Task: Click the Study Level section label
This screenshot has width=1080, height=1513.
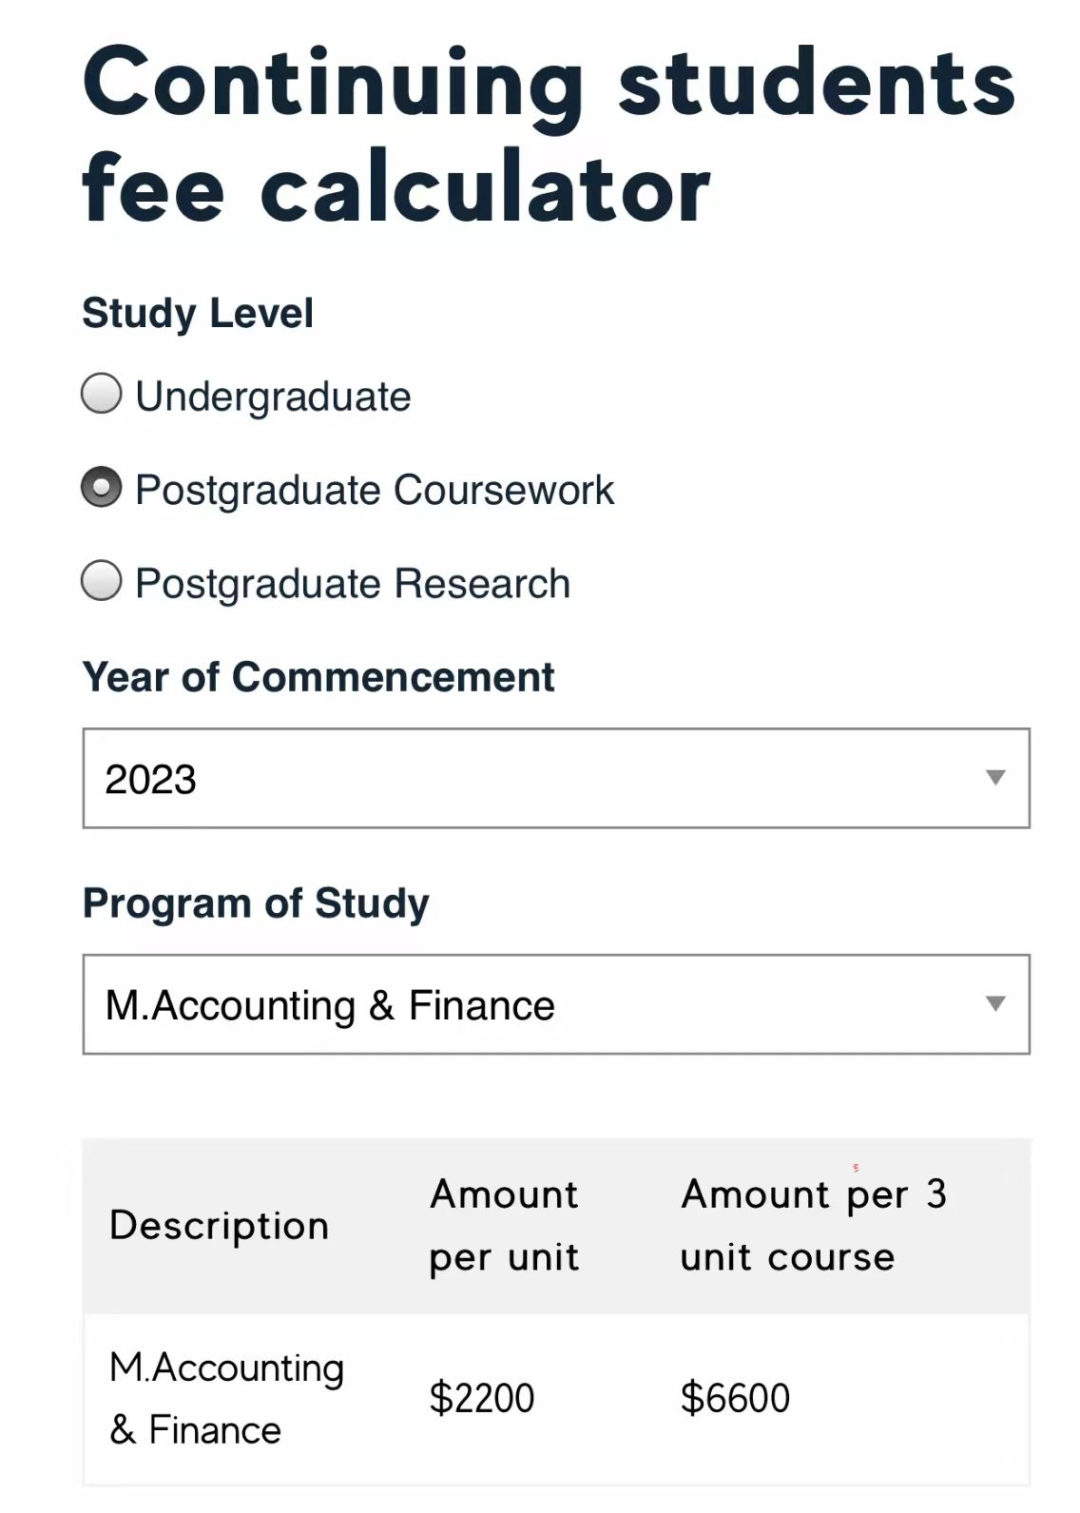Action: pos(197,313)
